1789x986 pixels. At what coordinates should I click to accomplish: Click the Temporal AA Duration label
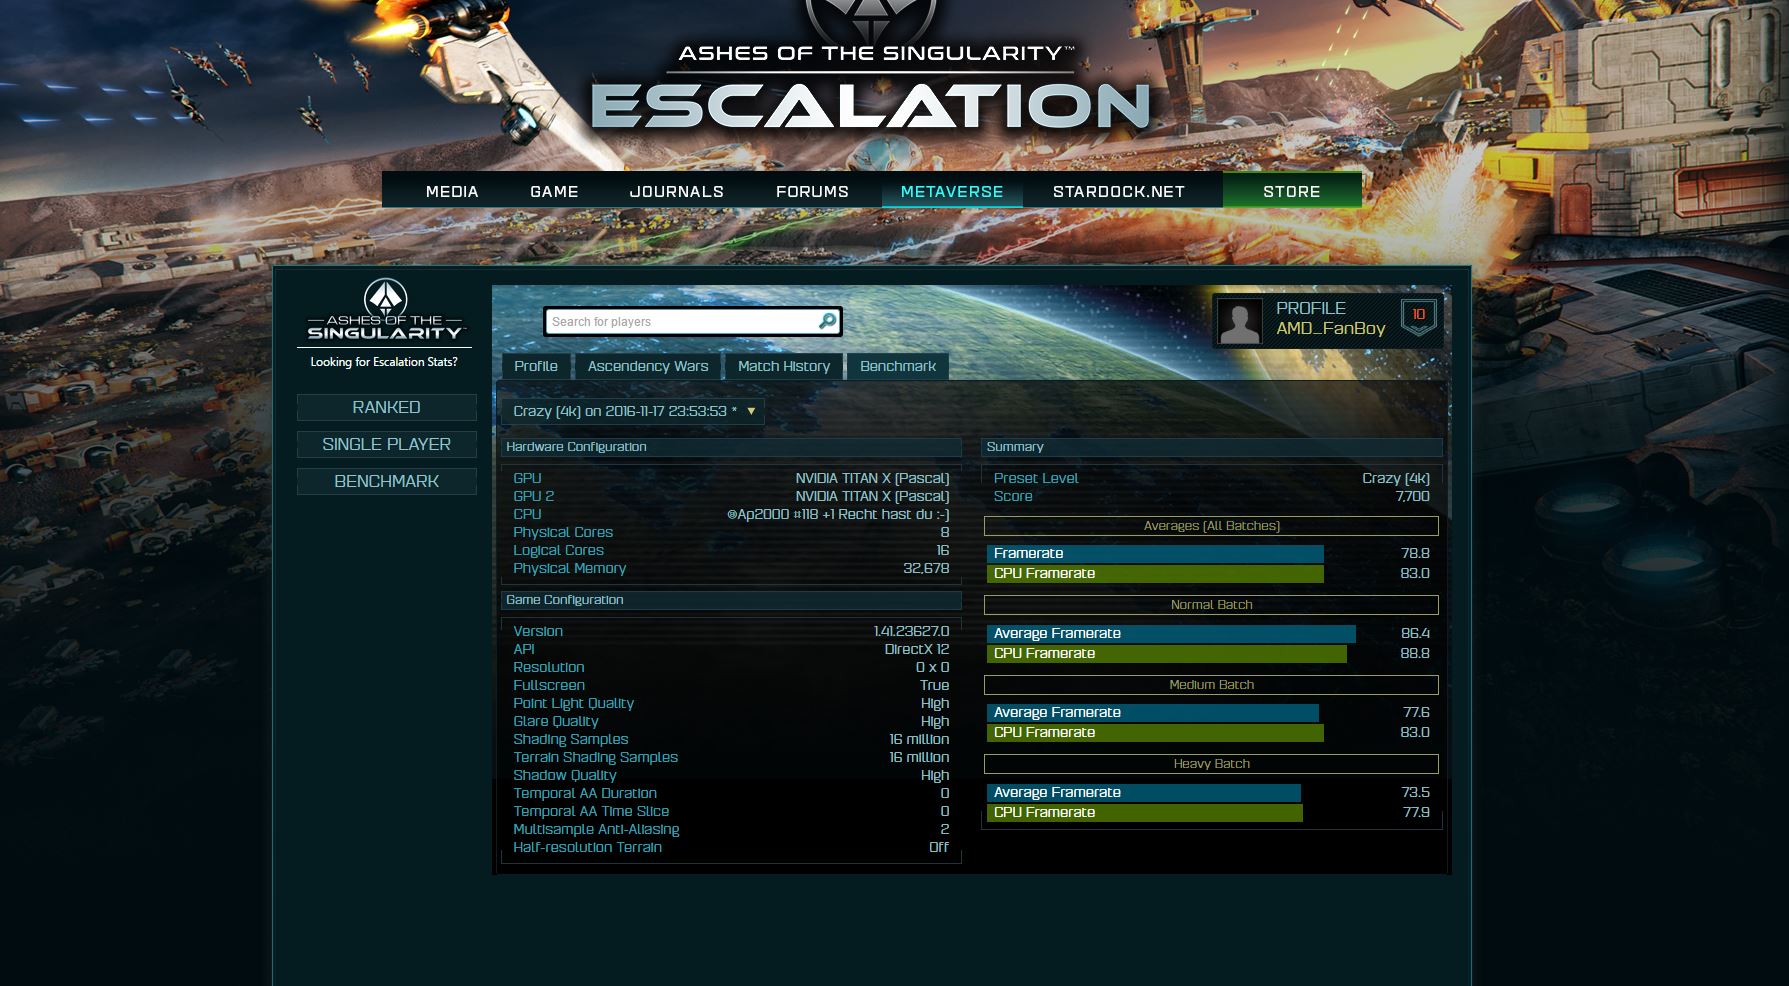[585, 793]
